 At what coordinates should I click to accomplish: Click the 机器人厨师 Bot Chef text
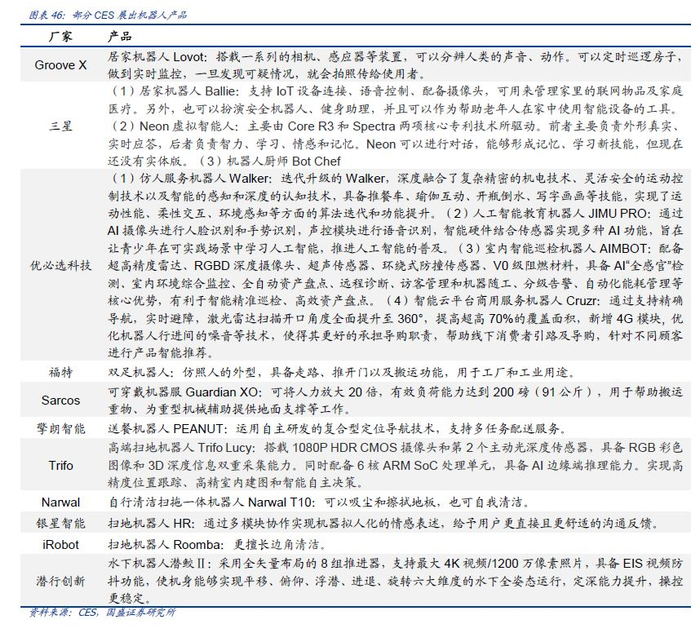283,161
